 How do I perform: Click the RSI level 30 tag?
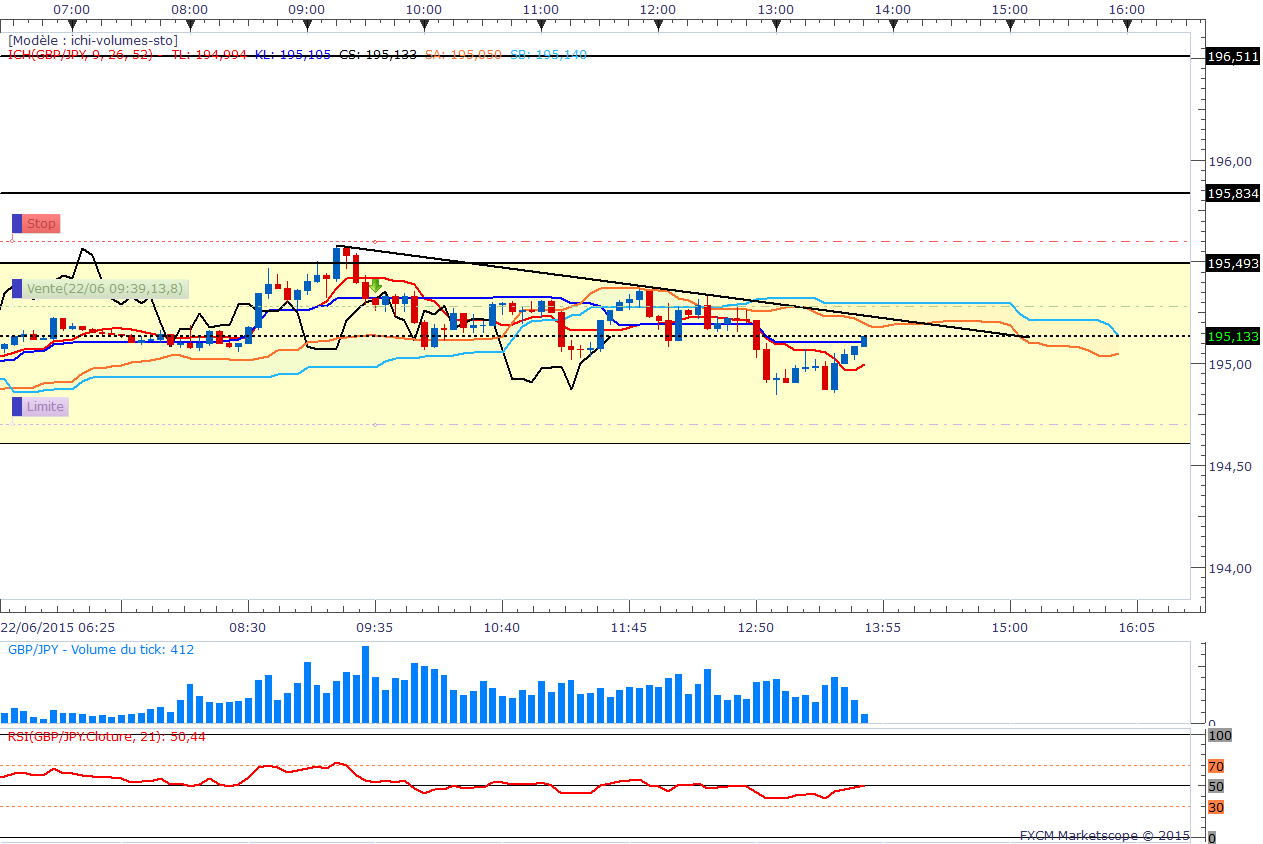tap(1216, 808)
